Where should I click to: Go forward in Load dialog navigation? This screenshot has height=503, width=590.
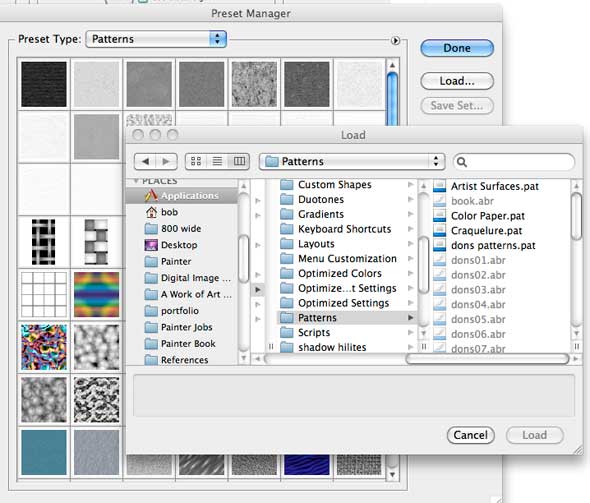166,162
